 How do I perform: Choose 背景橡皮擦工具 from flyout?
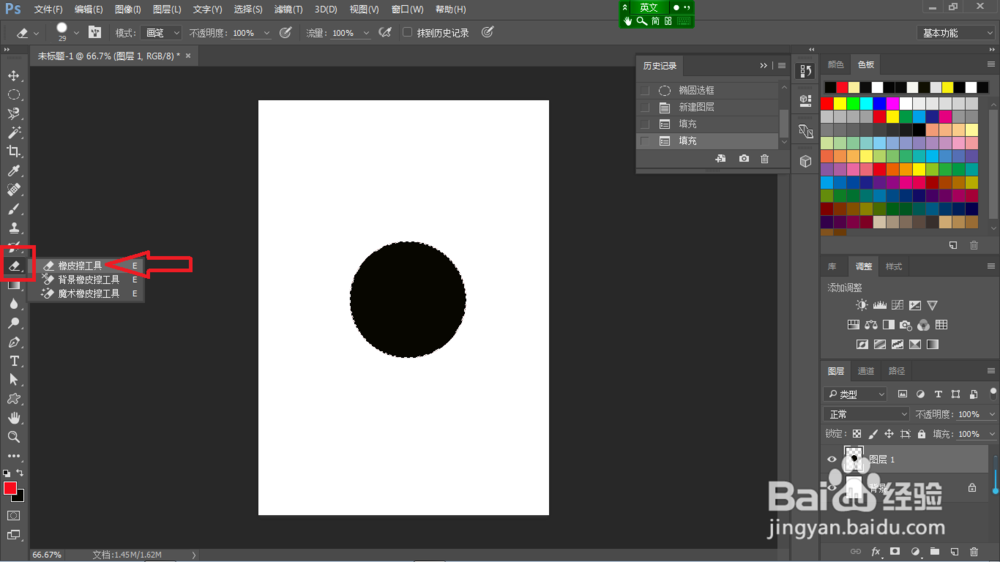pyautogui.click(x=90, y=279)
